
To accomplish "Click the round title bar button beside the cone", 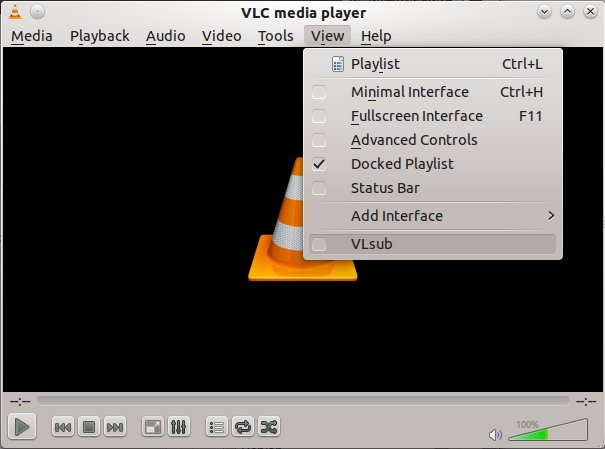I will 37,12.
